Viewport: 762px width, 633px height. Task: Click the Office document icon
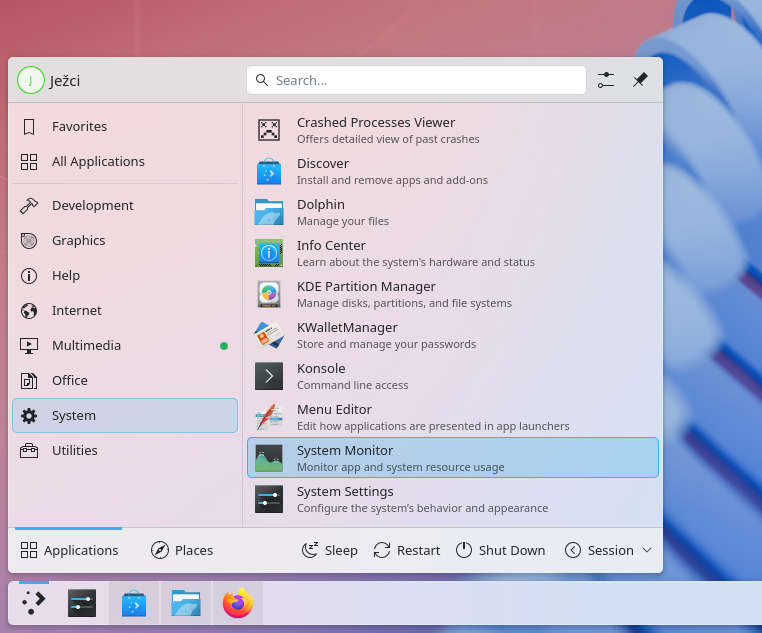tap(29, 380)
